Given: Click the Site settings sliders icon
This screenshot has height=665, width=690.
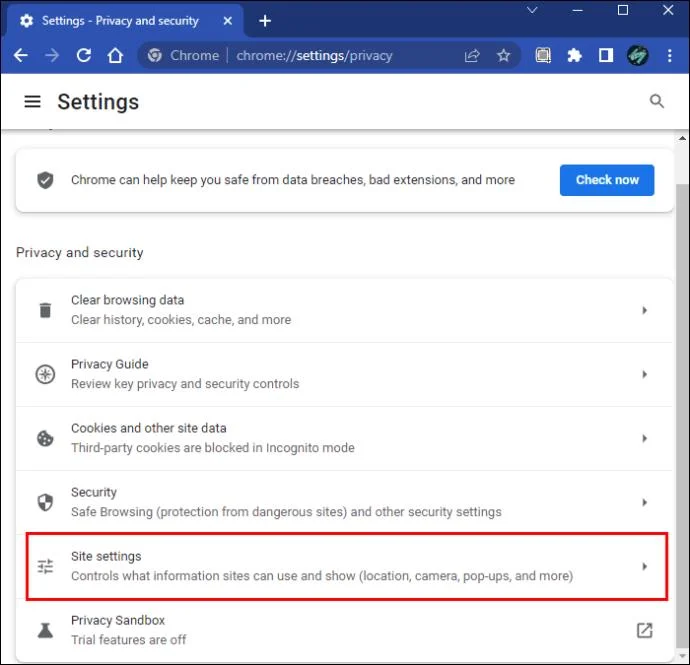Looking at the screenshot, I should click(x=45, y=566).
